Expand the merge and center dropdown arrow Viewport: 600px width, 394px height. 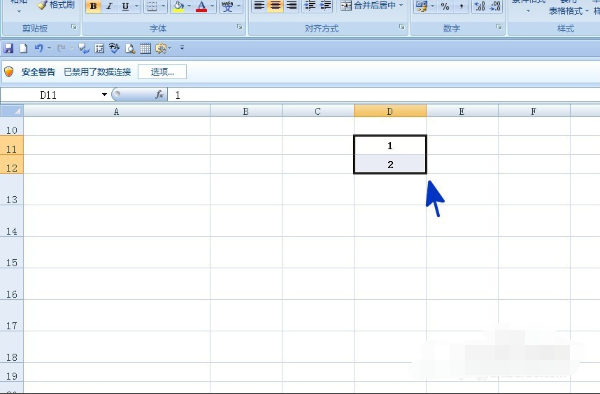401,5
